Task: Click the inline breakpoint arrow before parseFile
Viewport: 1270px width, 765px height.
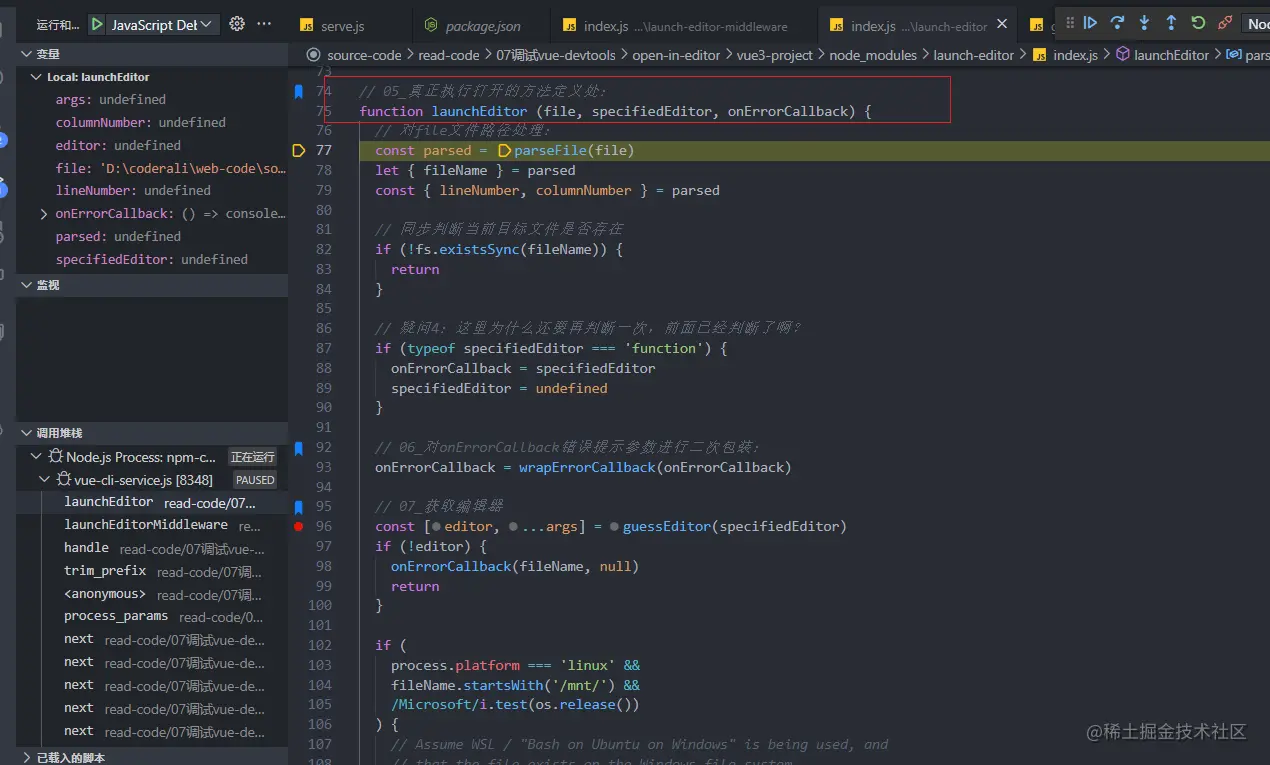Action: (504, 151)
